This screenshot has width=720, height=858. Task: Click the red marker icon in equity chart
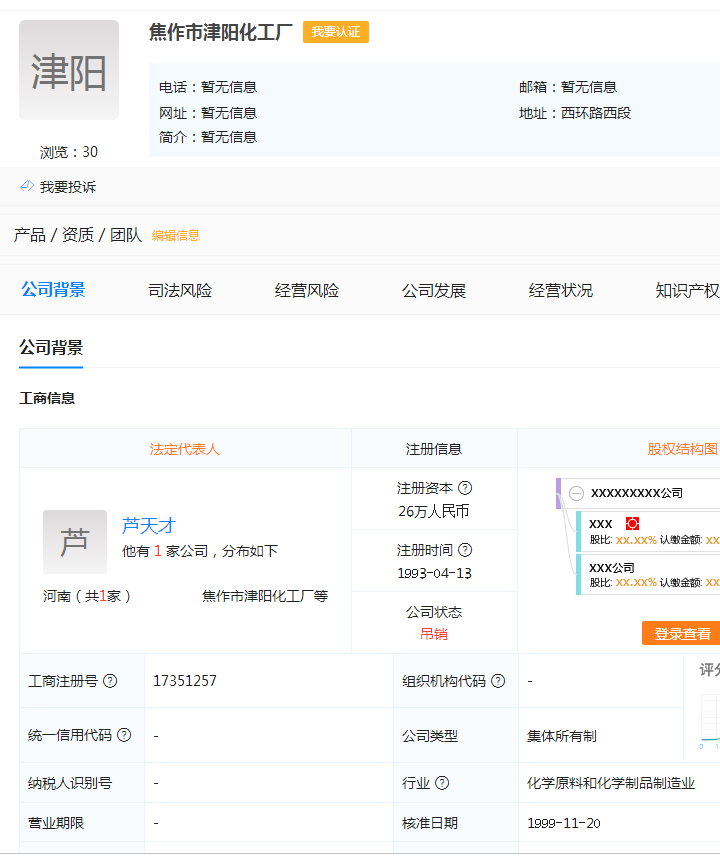[x=632, y=524]
